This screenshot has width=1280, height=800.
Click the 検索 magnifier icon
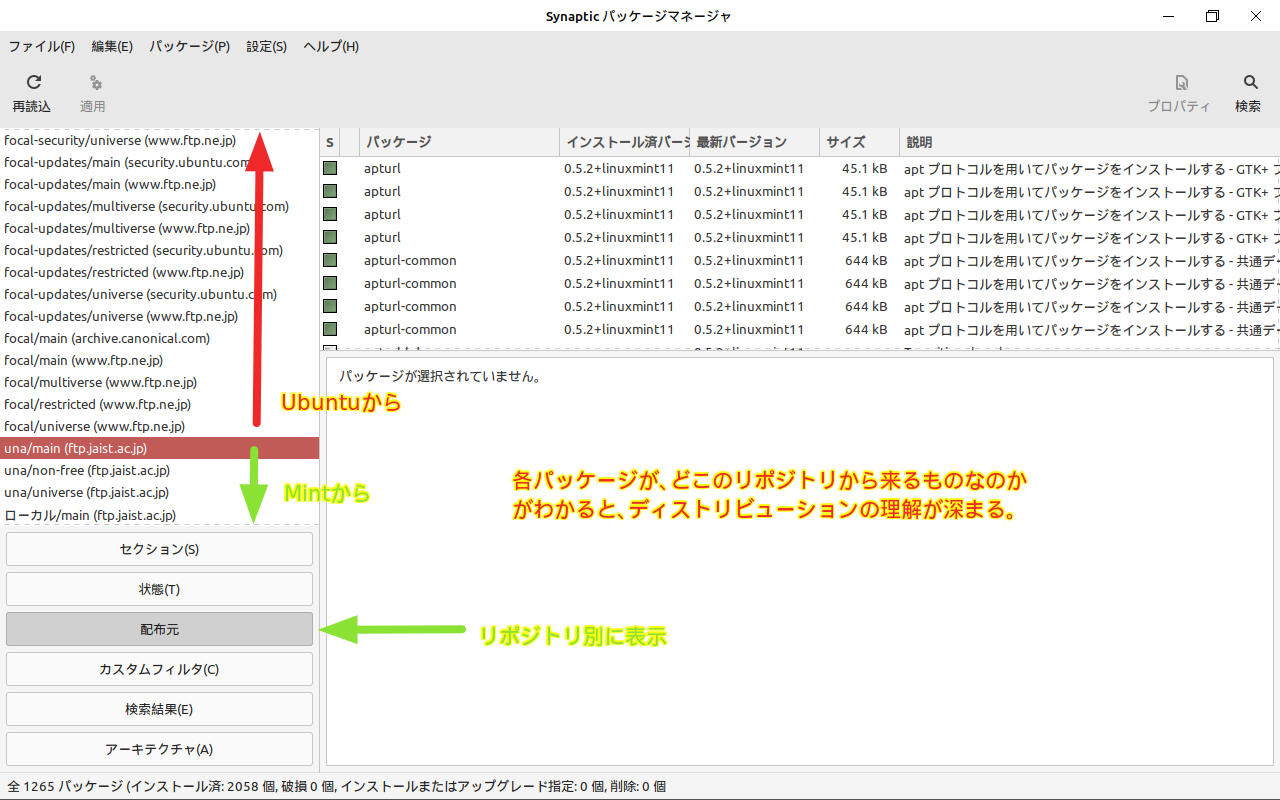click(1251, 83)
